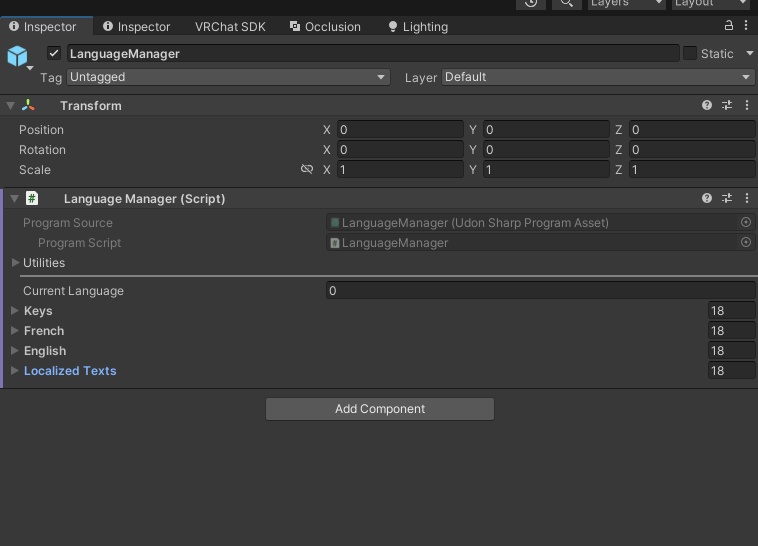The height and width of the screenshot is (546, 758).
Task: Click the Position Z field
Action: point(692,130)
